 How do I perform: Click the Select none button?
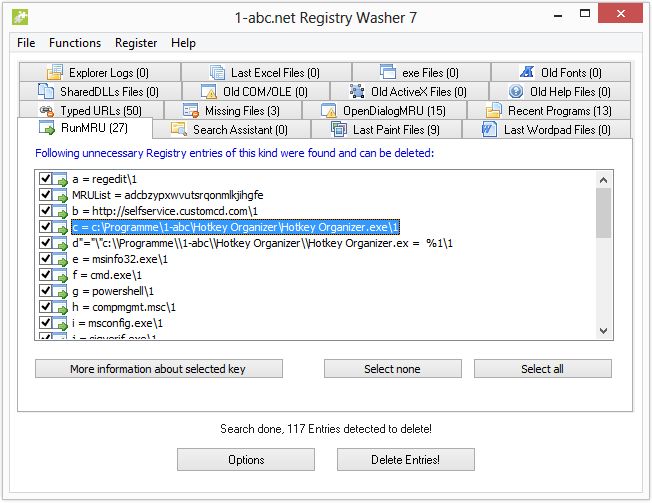(x=392, y=369)
